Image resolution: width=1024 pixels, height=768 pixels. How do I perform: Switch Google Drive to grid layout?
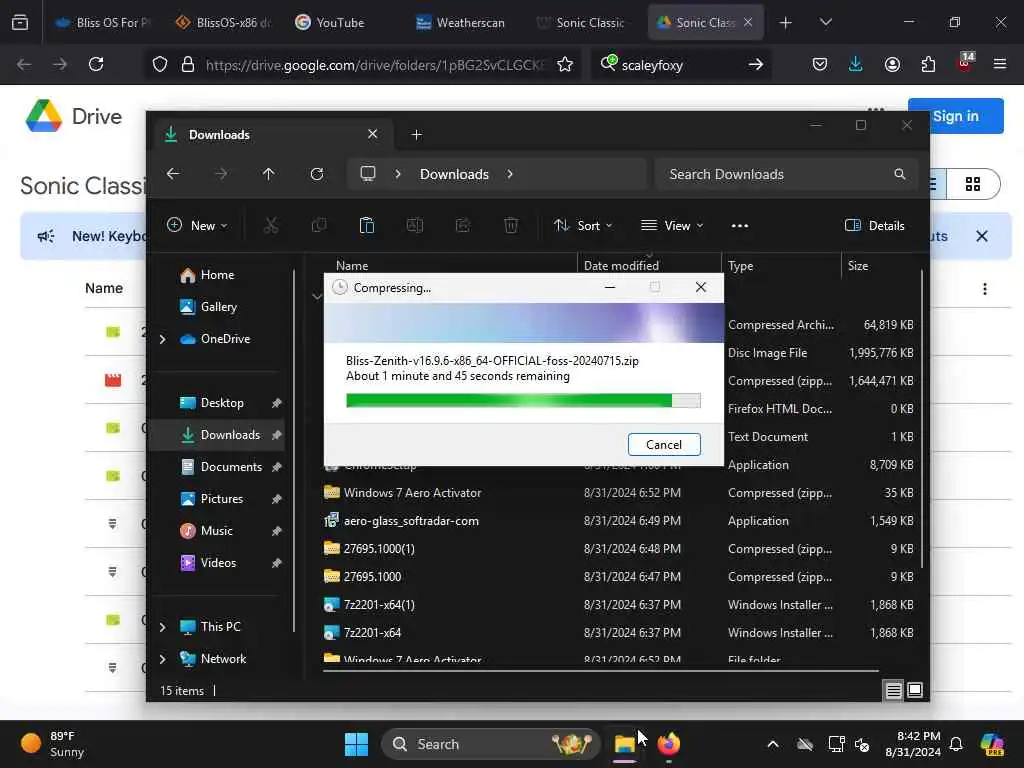[x=973, y=184]
